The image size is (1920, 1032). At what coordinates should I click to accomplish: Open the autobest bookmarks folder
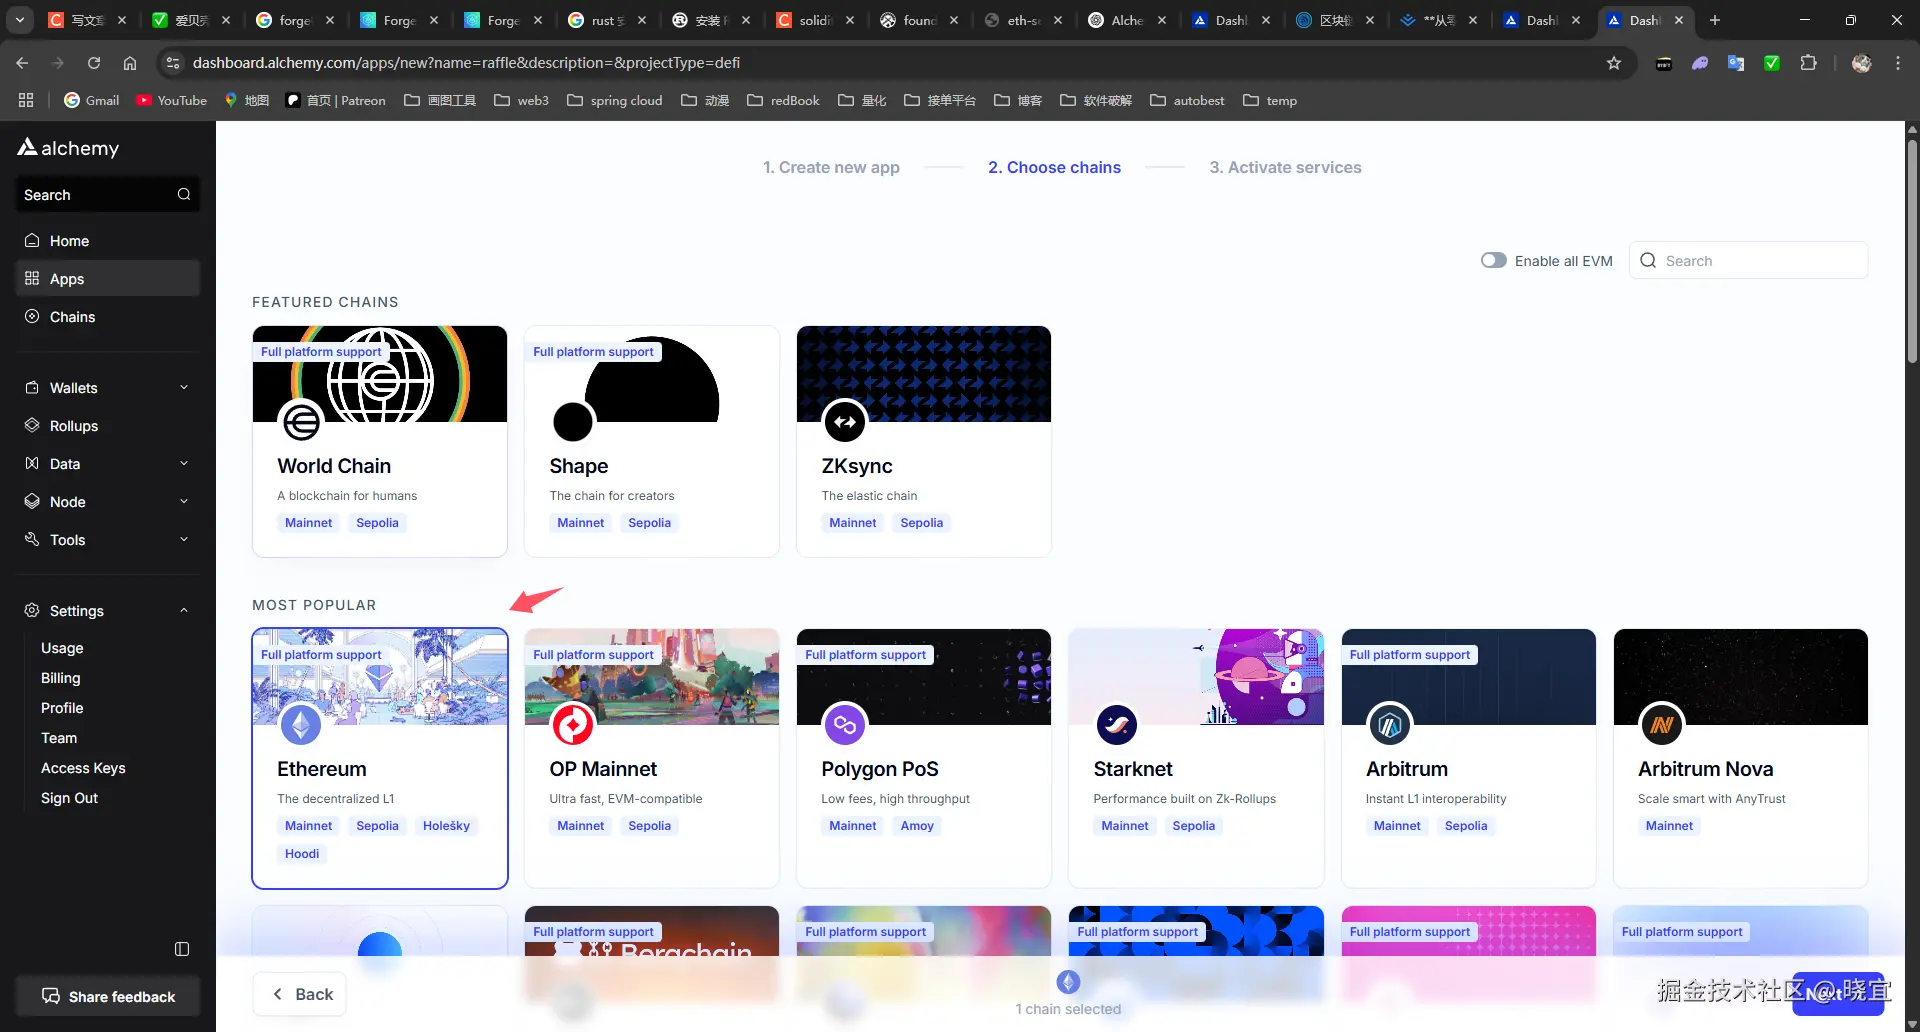1187,100
